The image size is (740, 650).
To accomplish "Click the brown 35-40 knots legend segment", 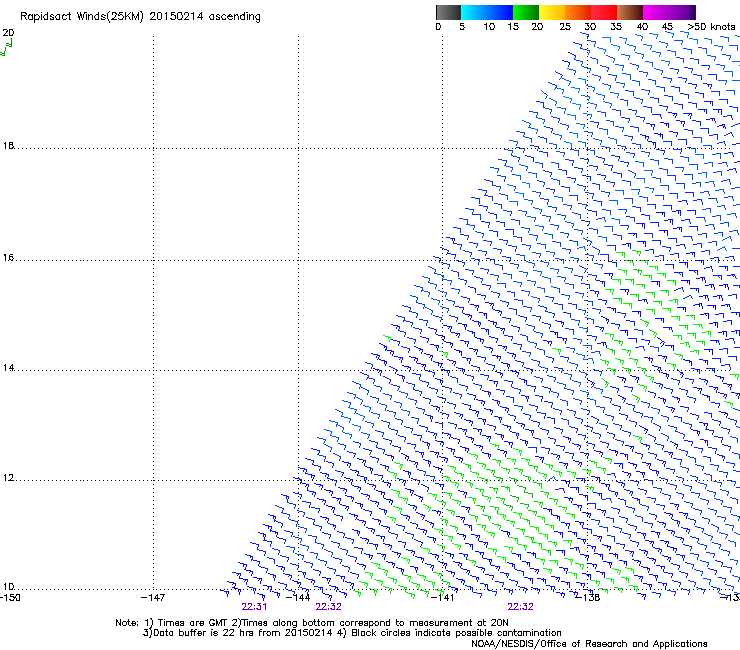I will pyautogui.click(x=630, y=12).
